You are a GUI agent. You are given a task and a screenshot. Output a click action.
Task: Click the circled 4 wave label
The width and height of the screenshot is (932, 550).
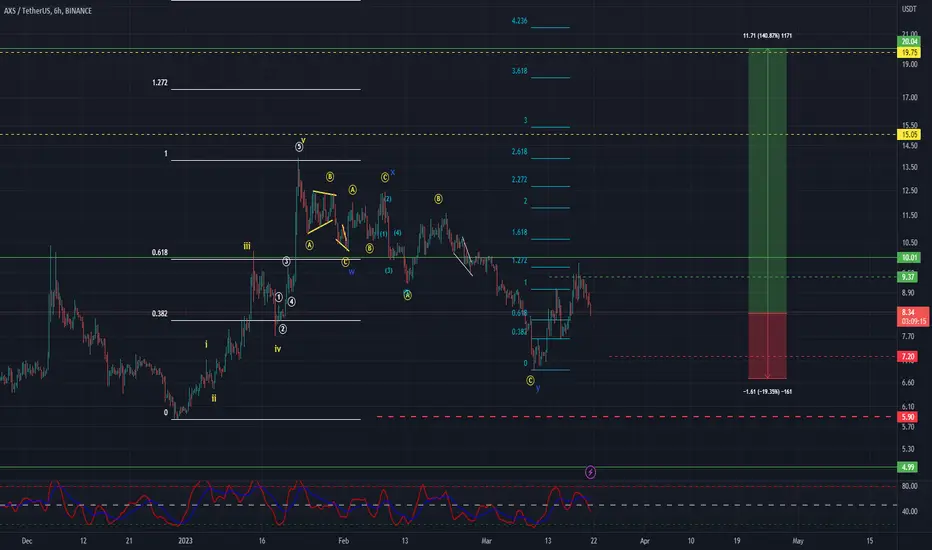click(291, 301)
